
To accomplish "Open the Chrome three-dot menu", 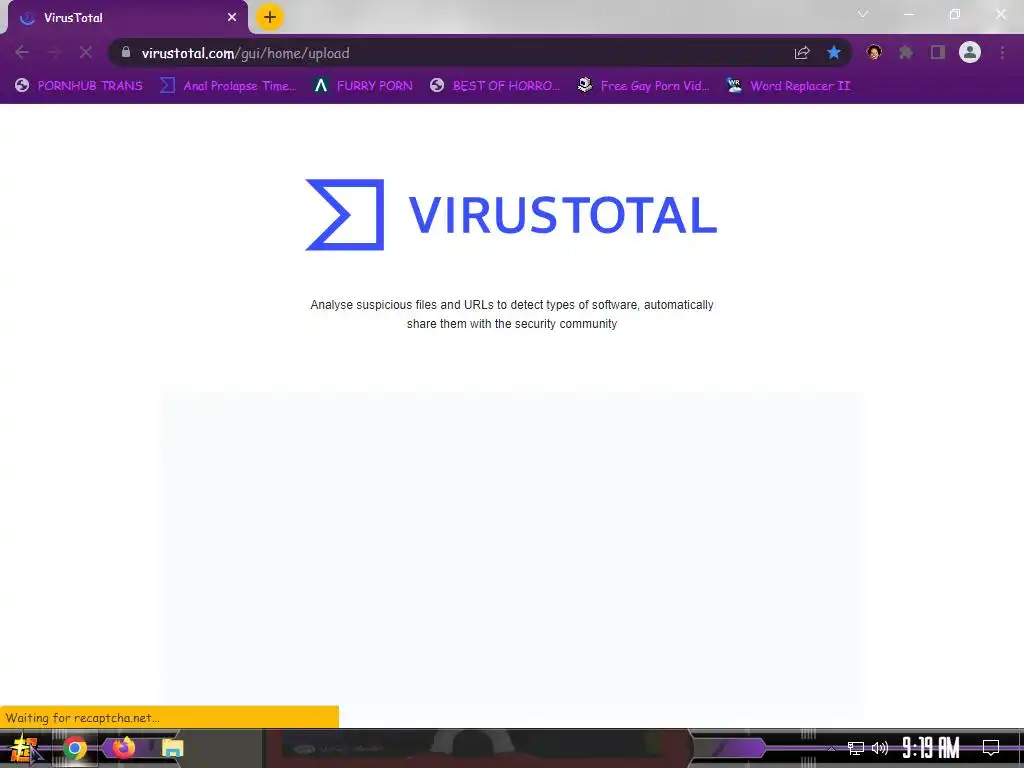I will [x=1002, y=52].
